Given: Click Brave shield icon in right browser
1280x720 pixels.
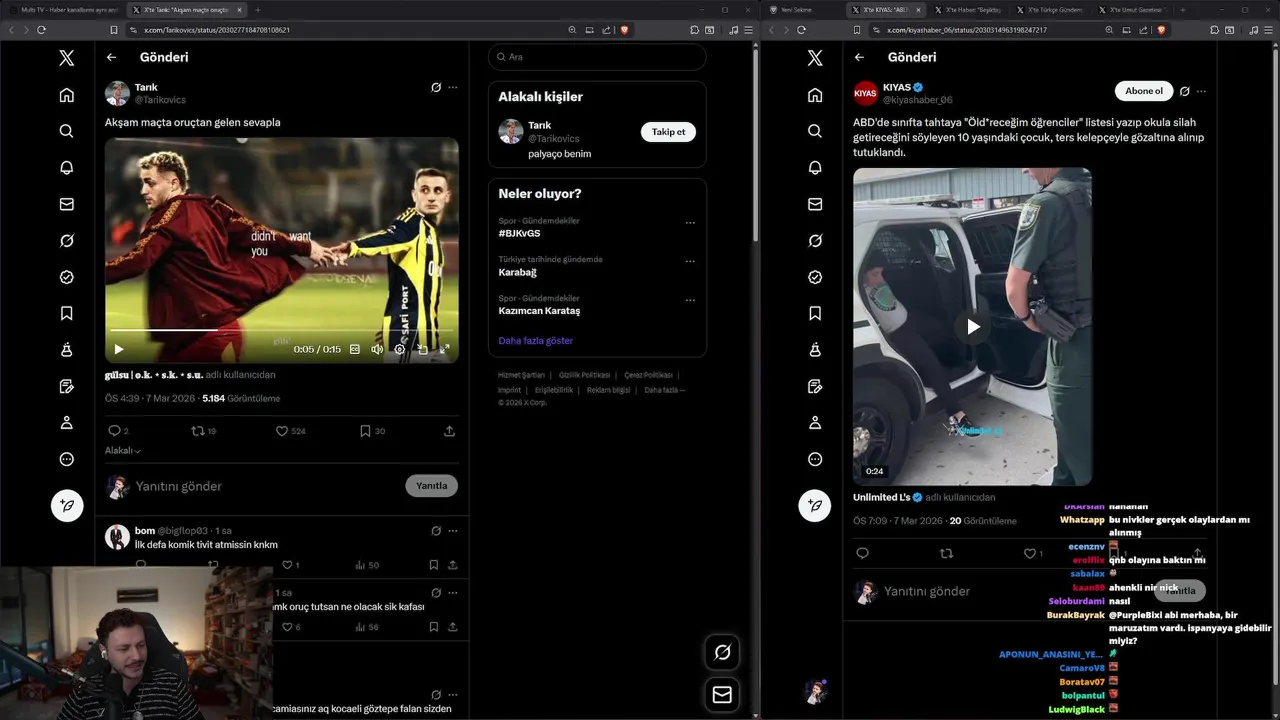Looking at the screenshot, I should [x=1161, y=30].
